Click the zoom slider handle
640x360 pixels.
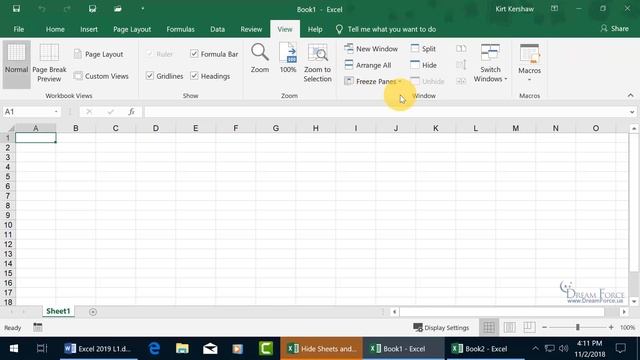[x=578, y=327]
